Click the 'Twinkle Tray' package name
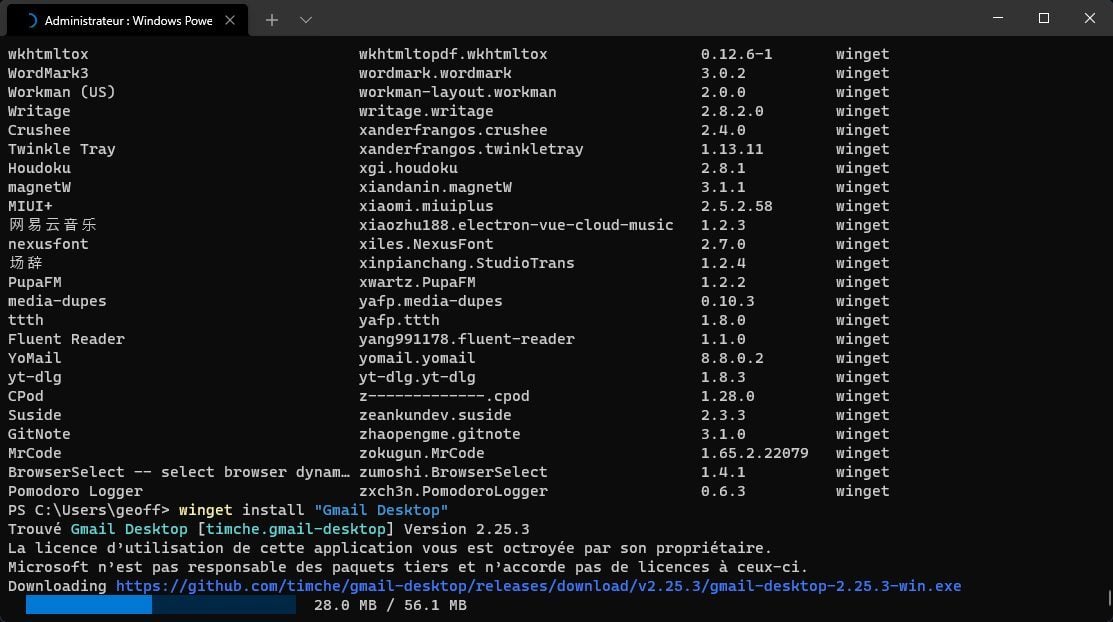 [62, 149]
